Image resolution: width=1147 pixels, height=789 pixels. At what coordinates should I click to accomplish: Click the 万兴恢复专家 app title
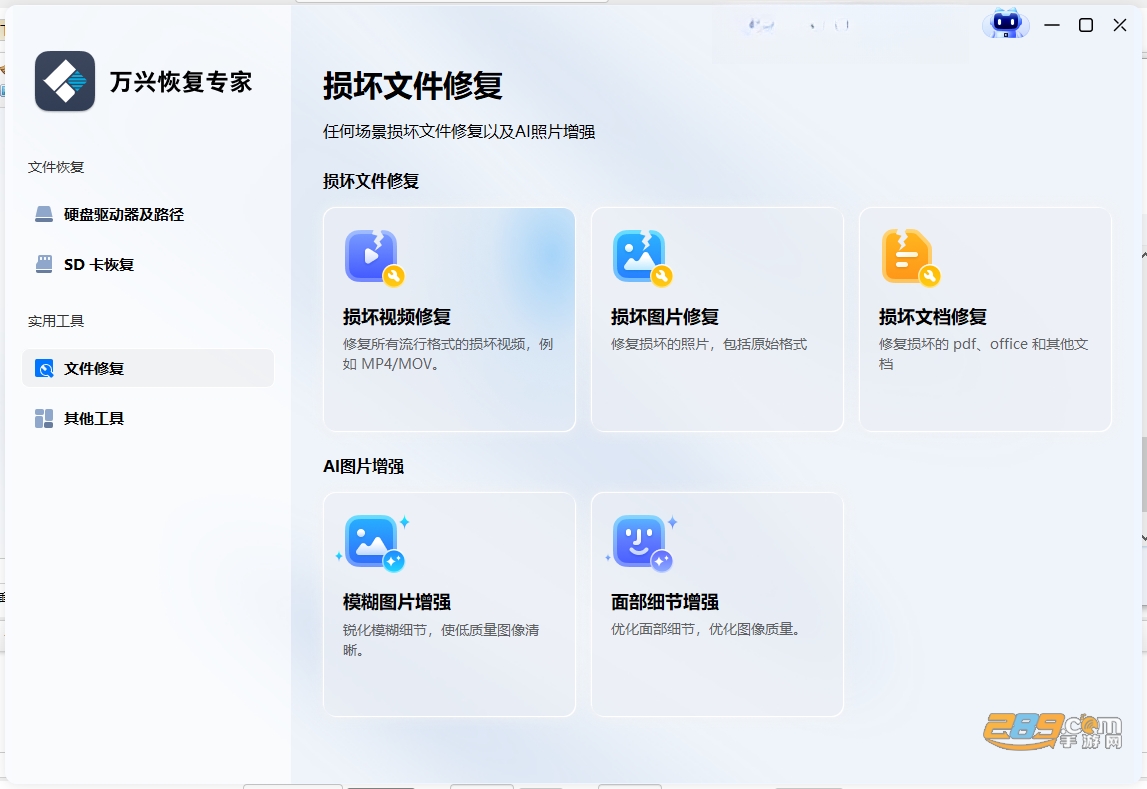(181, 82)
